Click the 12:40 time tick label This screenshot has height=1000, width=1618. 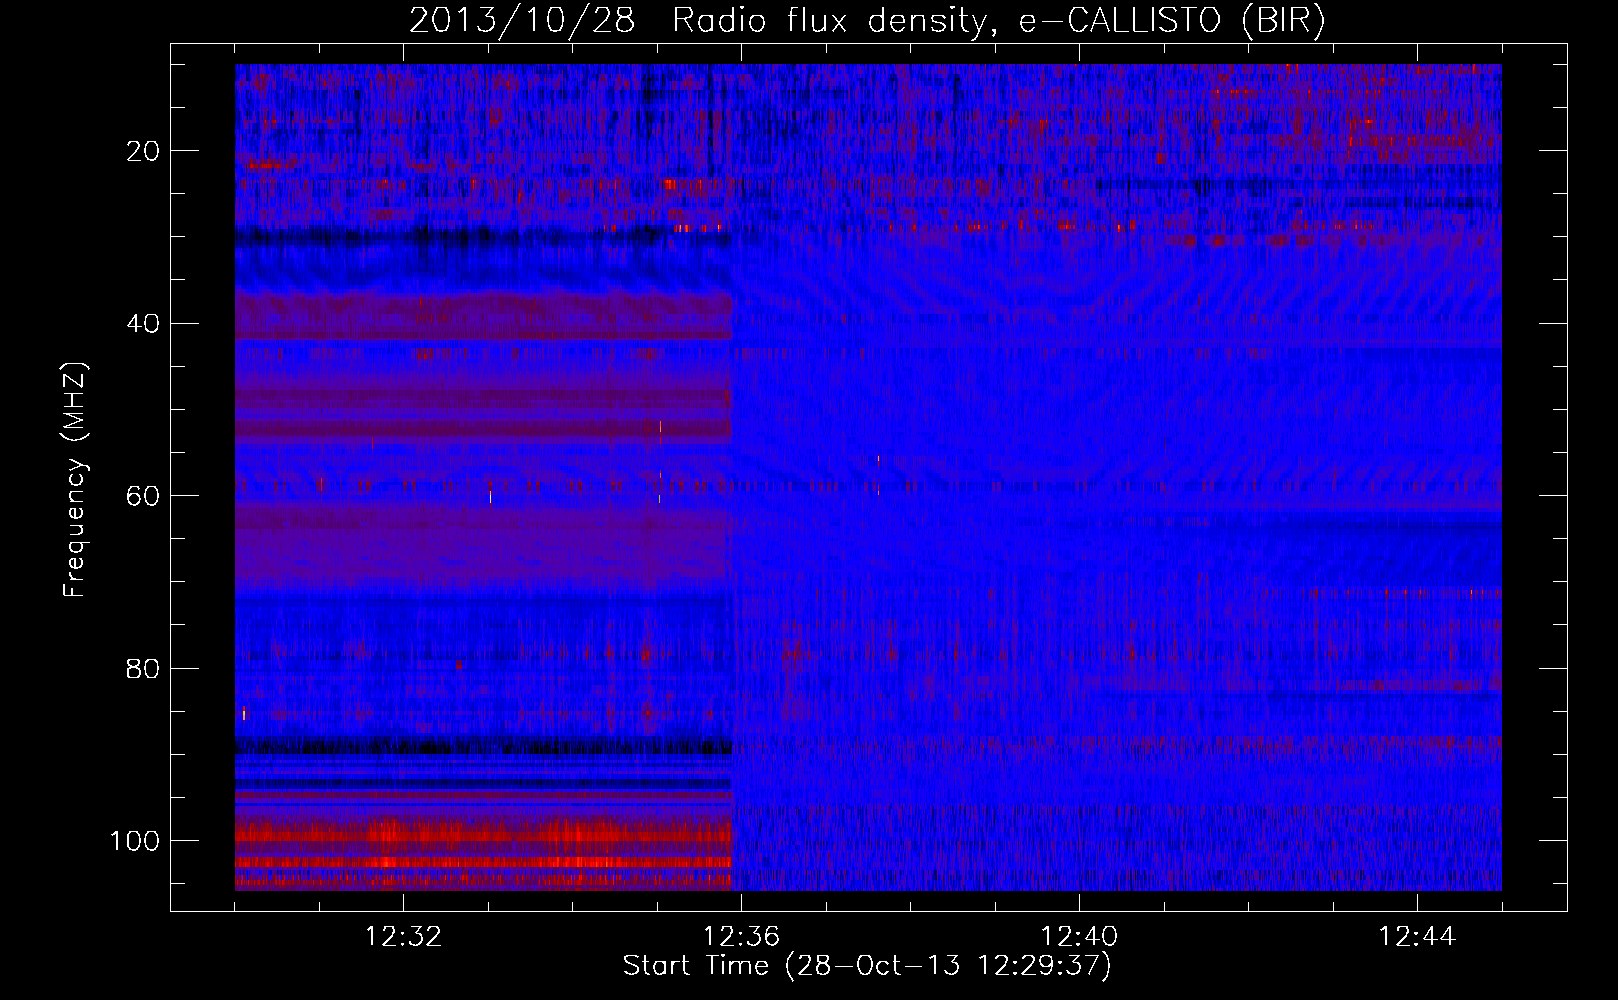tap(1079, 937)
